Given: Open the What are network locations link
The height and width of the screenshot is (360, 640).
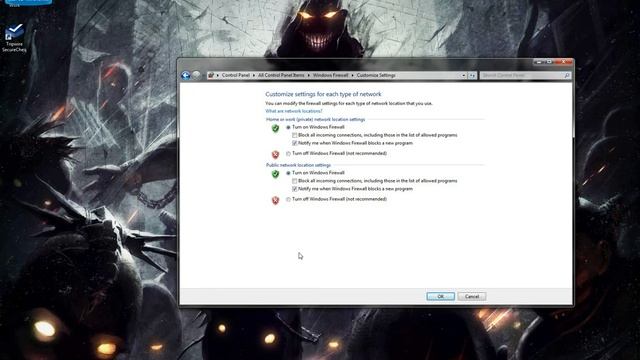Looking at the screenshot, I should 293,111.
